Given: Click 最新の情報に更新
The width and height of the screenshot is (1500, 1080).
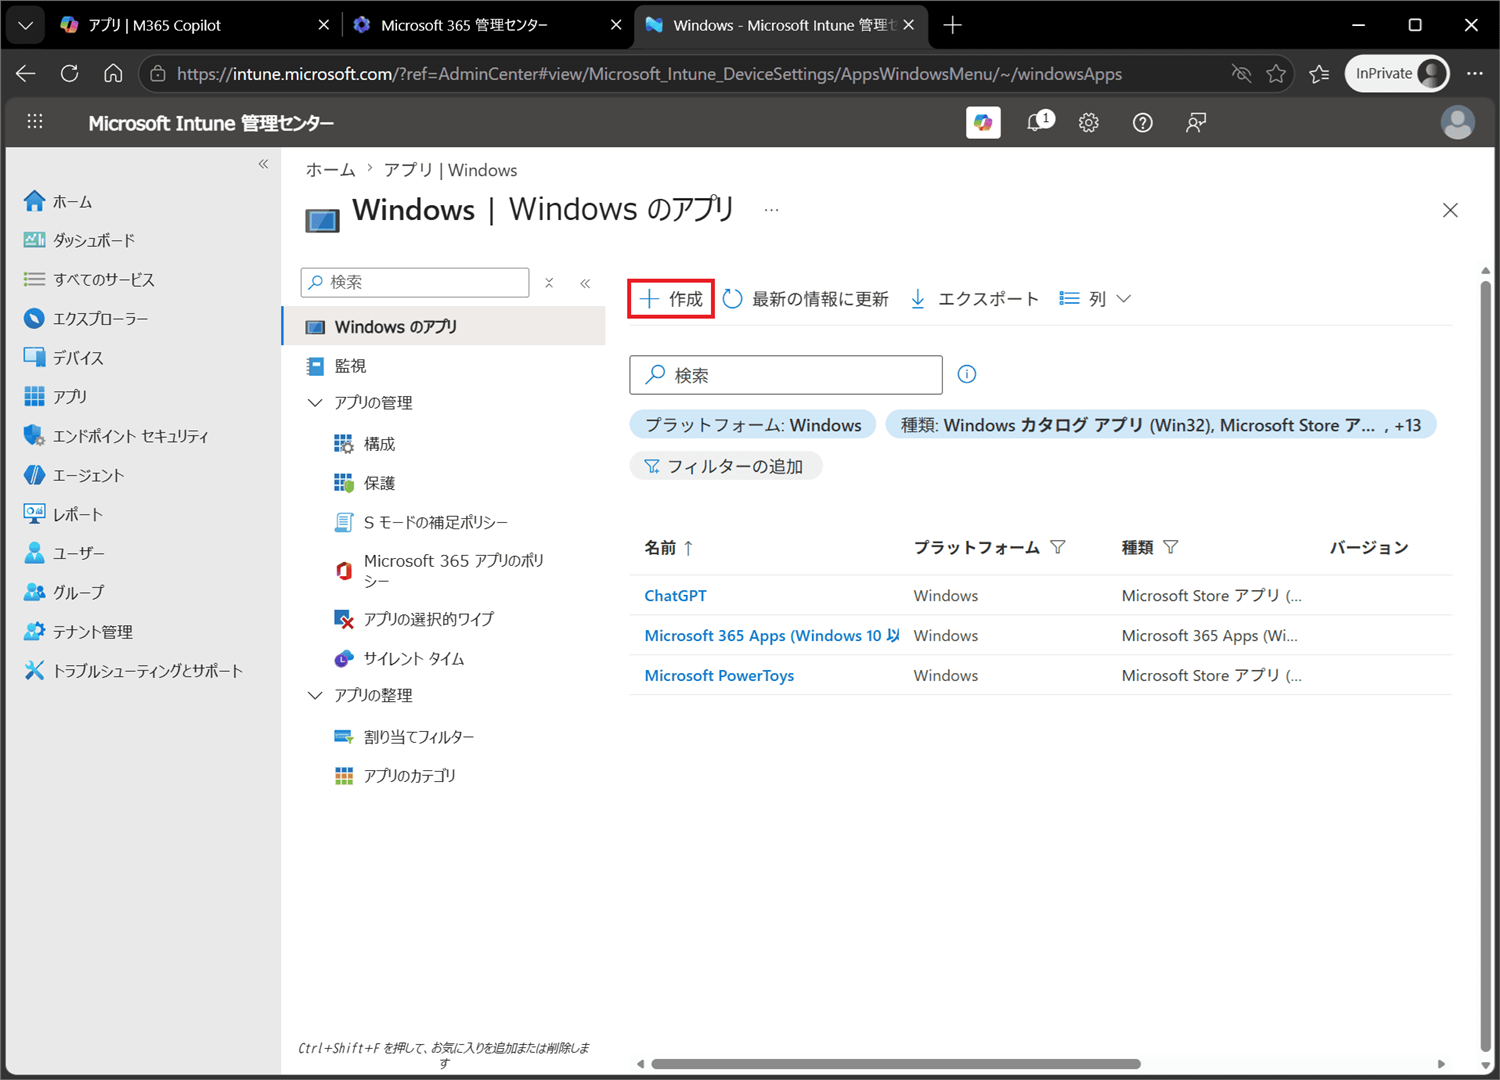Looking at the screenshot, I should pos(805,298).
